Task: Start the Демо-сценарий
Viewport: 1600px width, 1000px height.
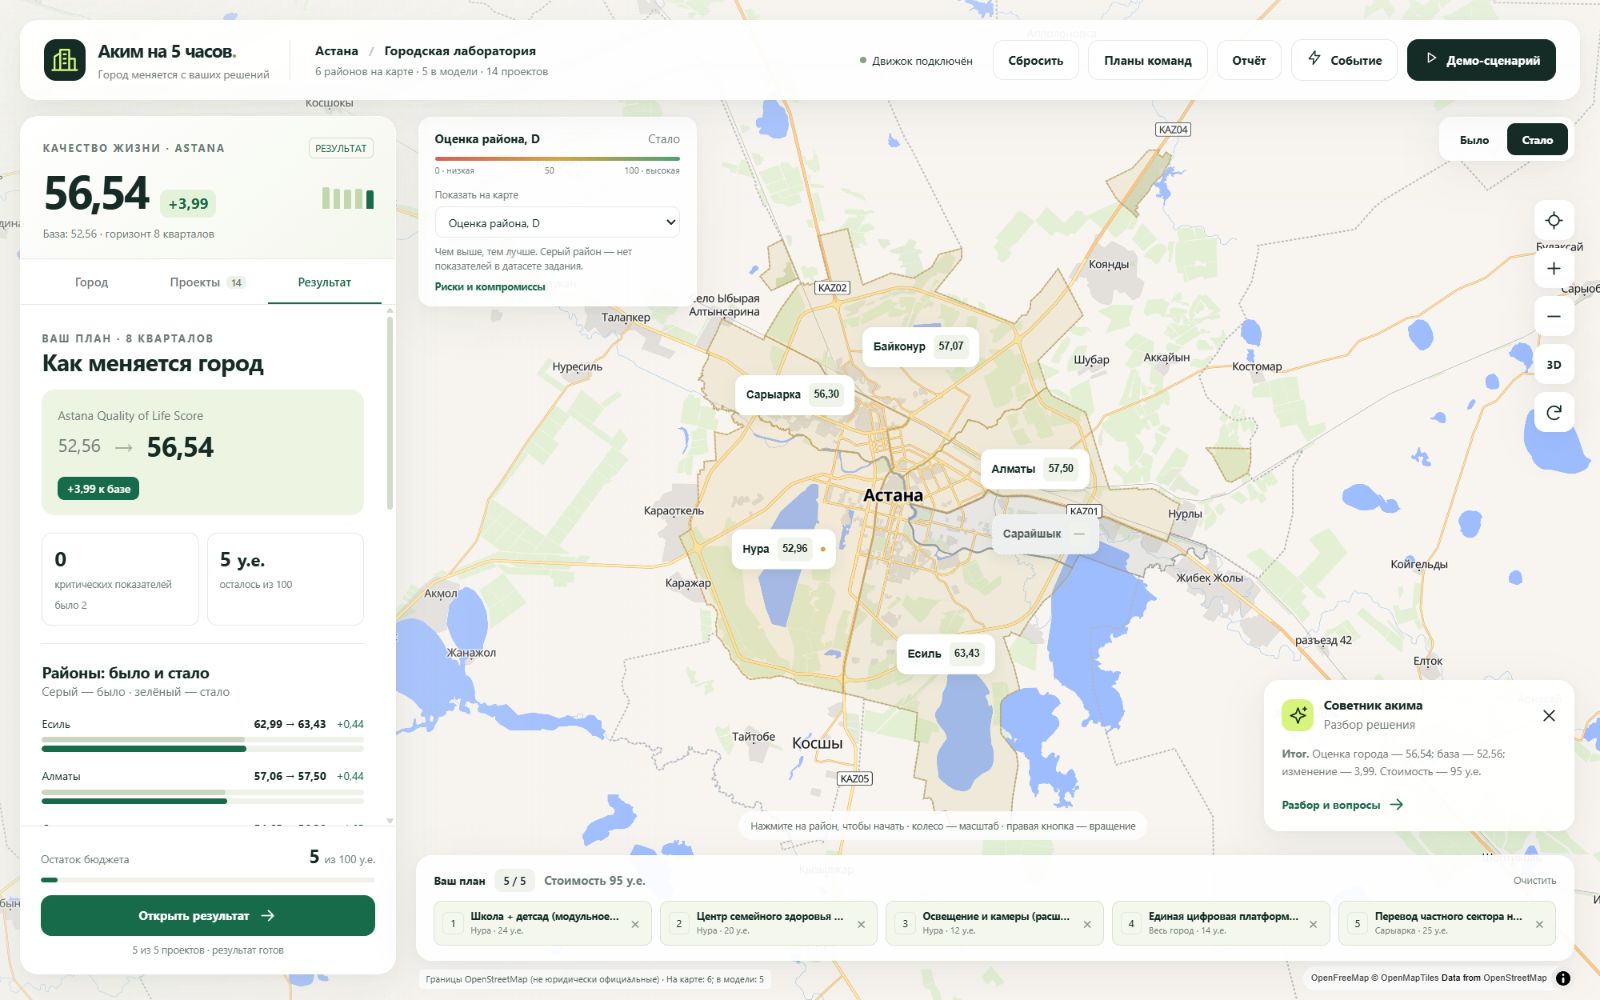Action: [x=1481, y=60]
